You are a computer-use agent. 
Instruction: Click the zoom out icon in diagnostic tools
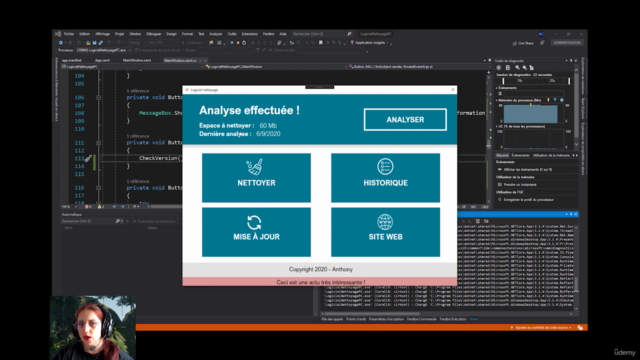coord(524,68)
